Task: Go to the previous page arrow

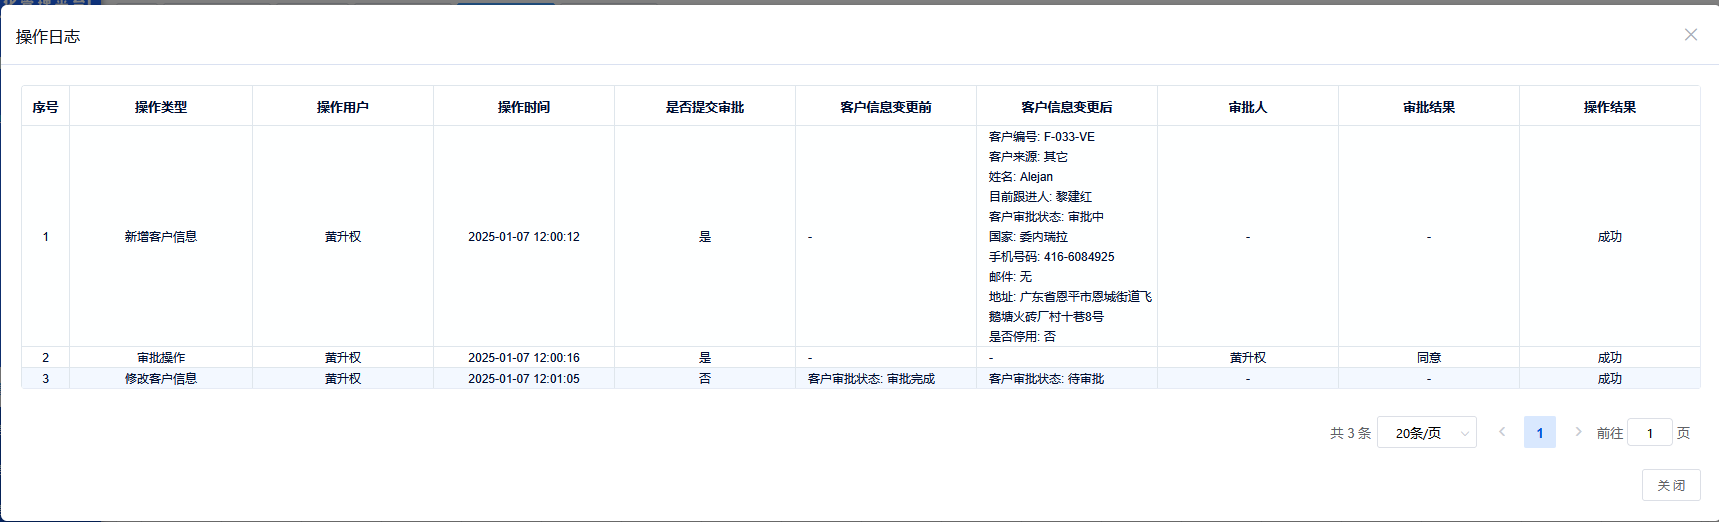Action: pyautogui.click(x=1502, y=432)
